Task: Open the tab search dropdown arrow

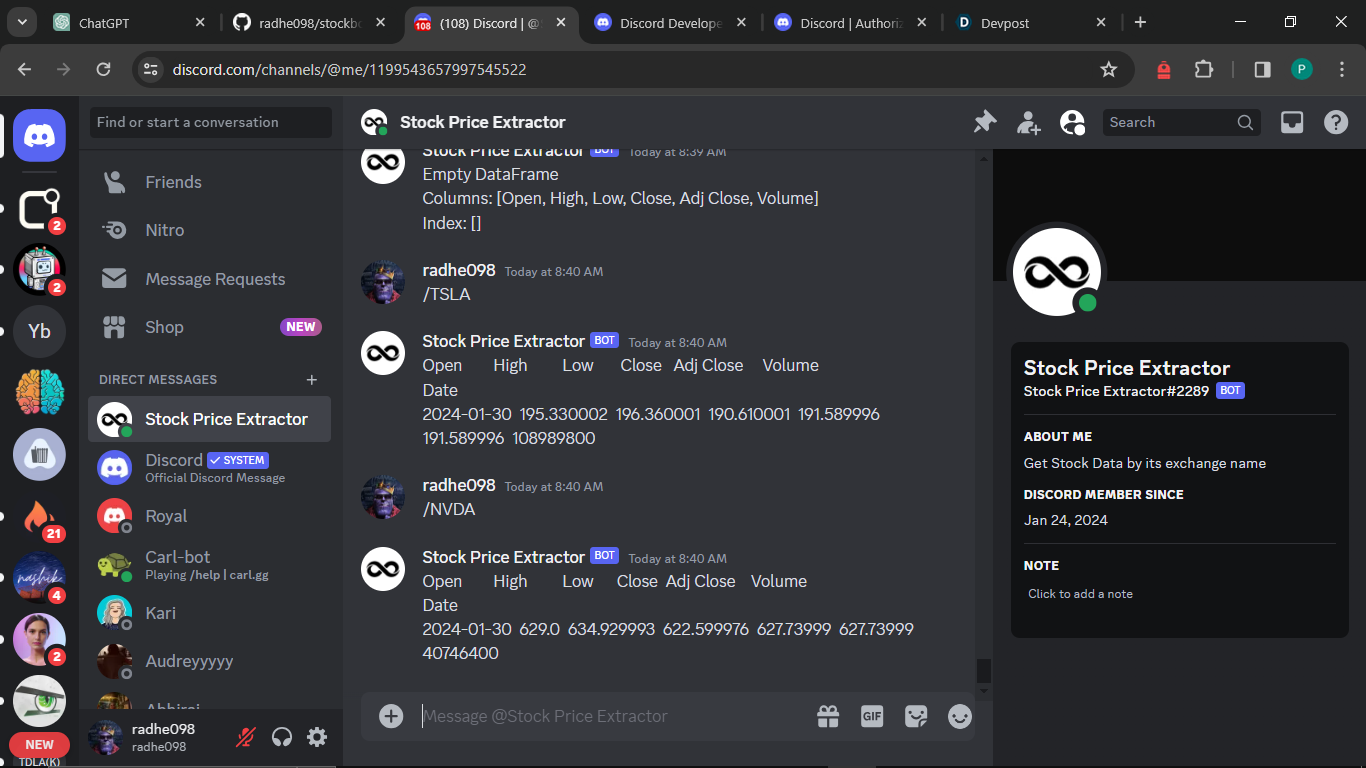Action: pyautogui.click(x=21, y=22)
